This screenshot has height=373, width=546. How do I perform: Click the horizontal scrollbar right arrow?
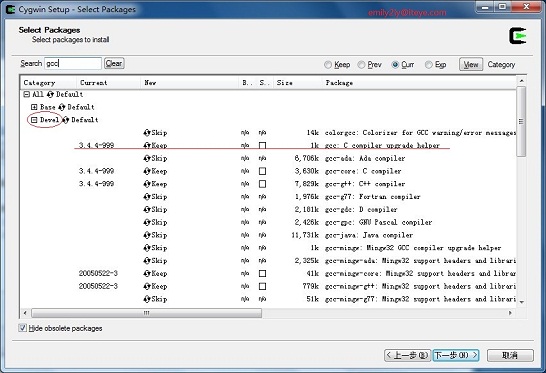coord(510,313)
